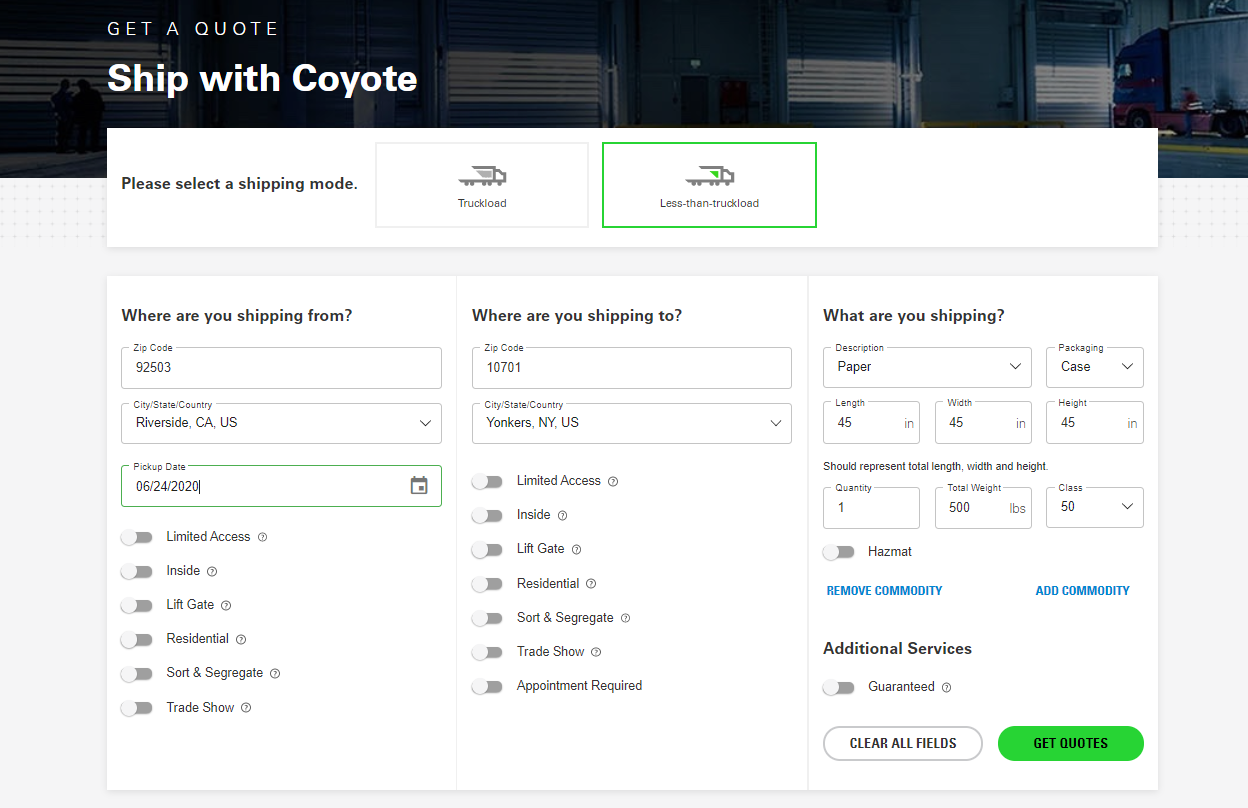This screenshot has width=1248, height=808.
Task: Click the help icon beside origin Trade Show
Action: 248,707
